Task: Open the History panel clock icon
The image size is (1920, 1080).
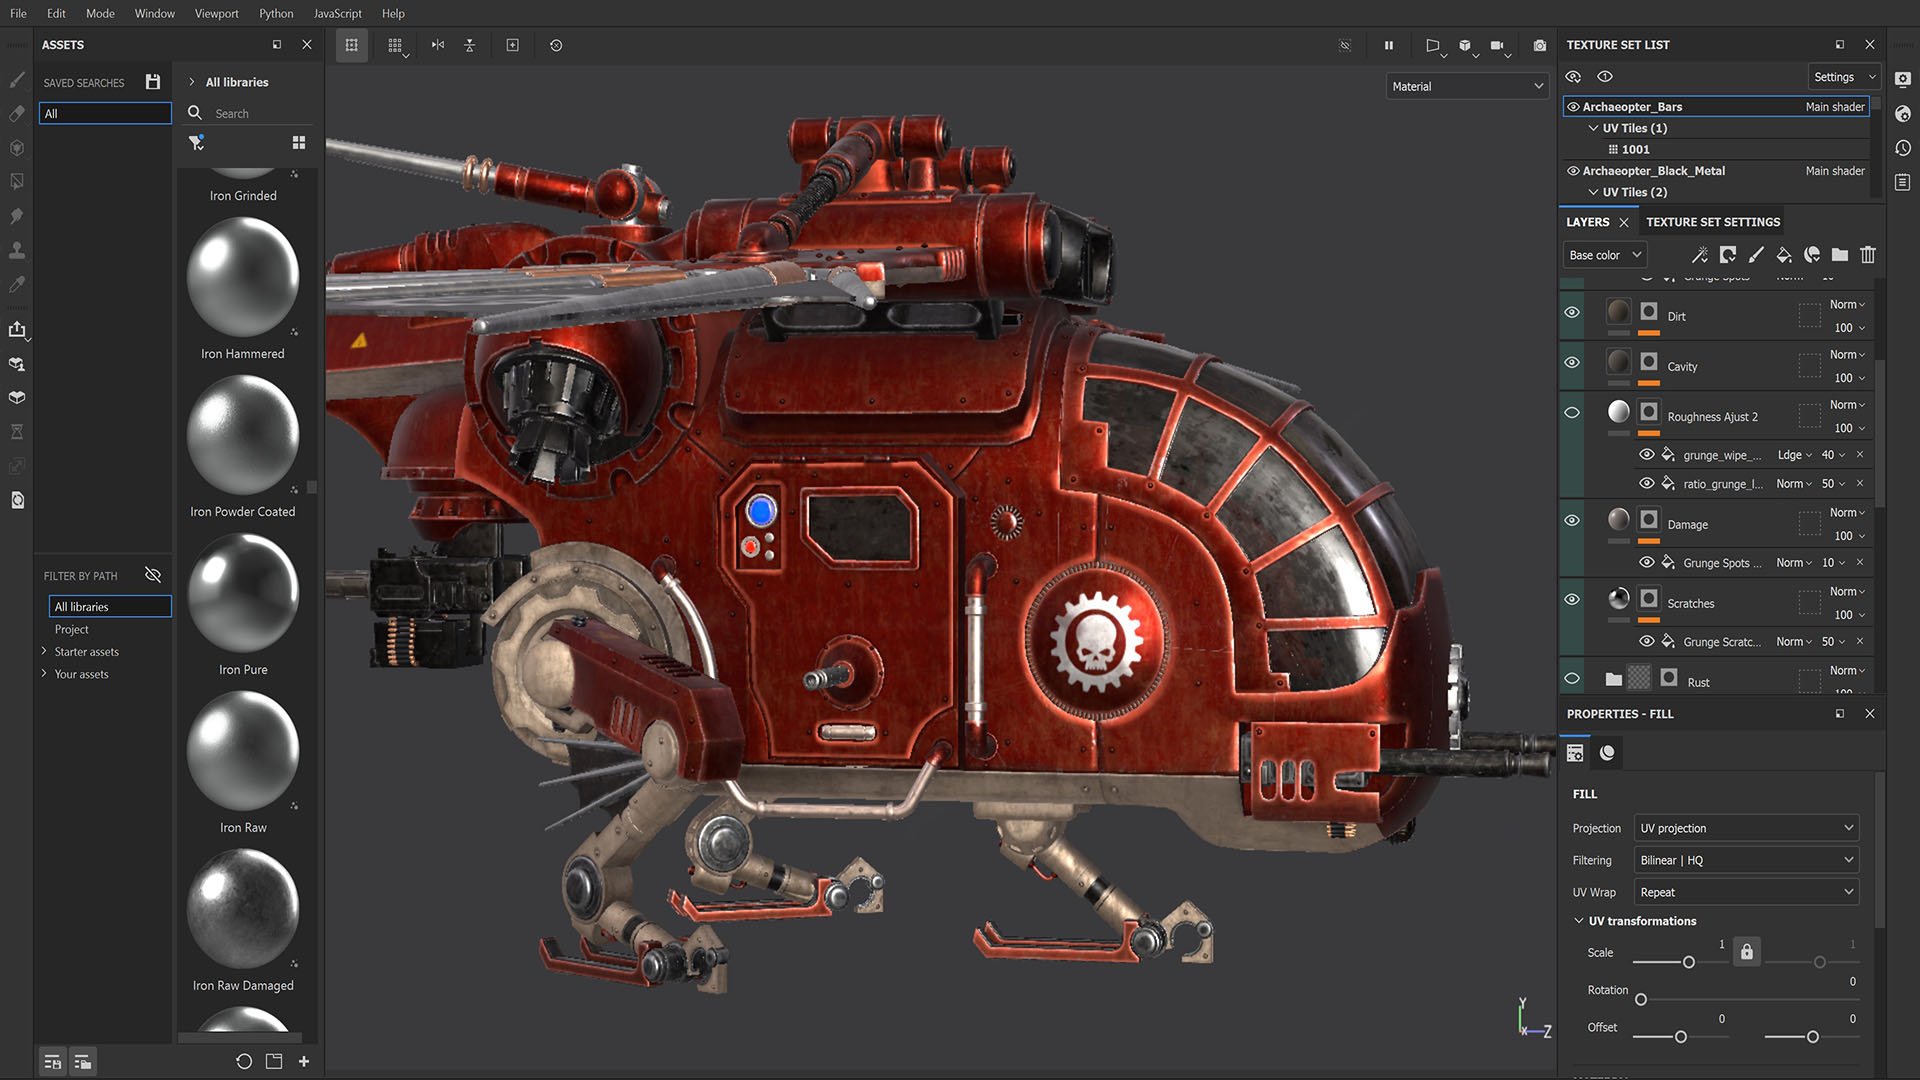Action: click(x=1903, y=148)
